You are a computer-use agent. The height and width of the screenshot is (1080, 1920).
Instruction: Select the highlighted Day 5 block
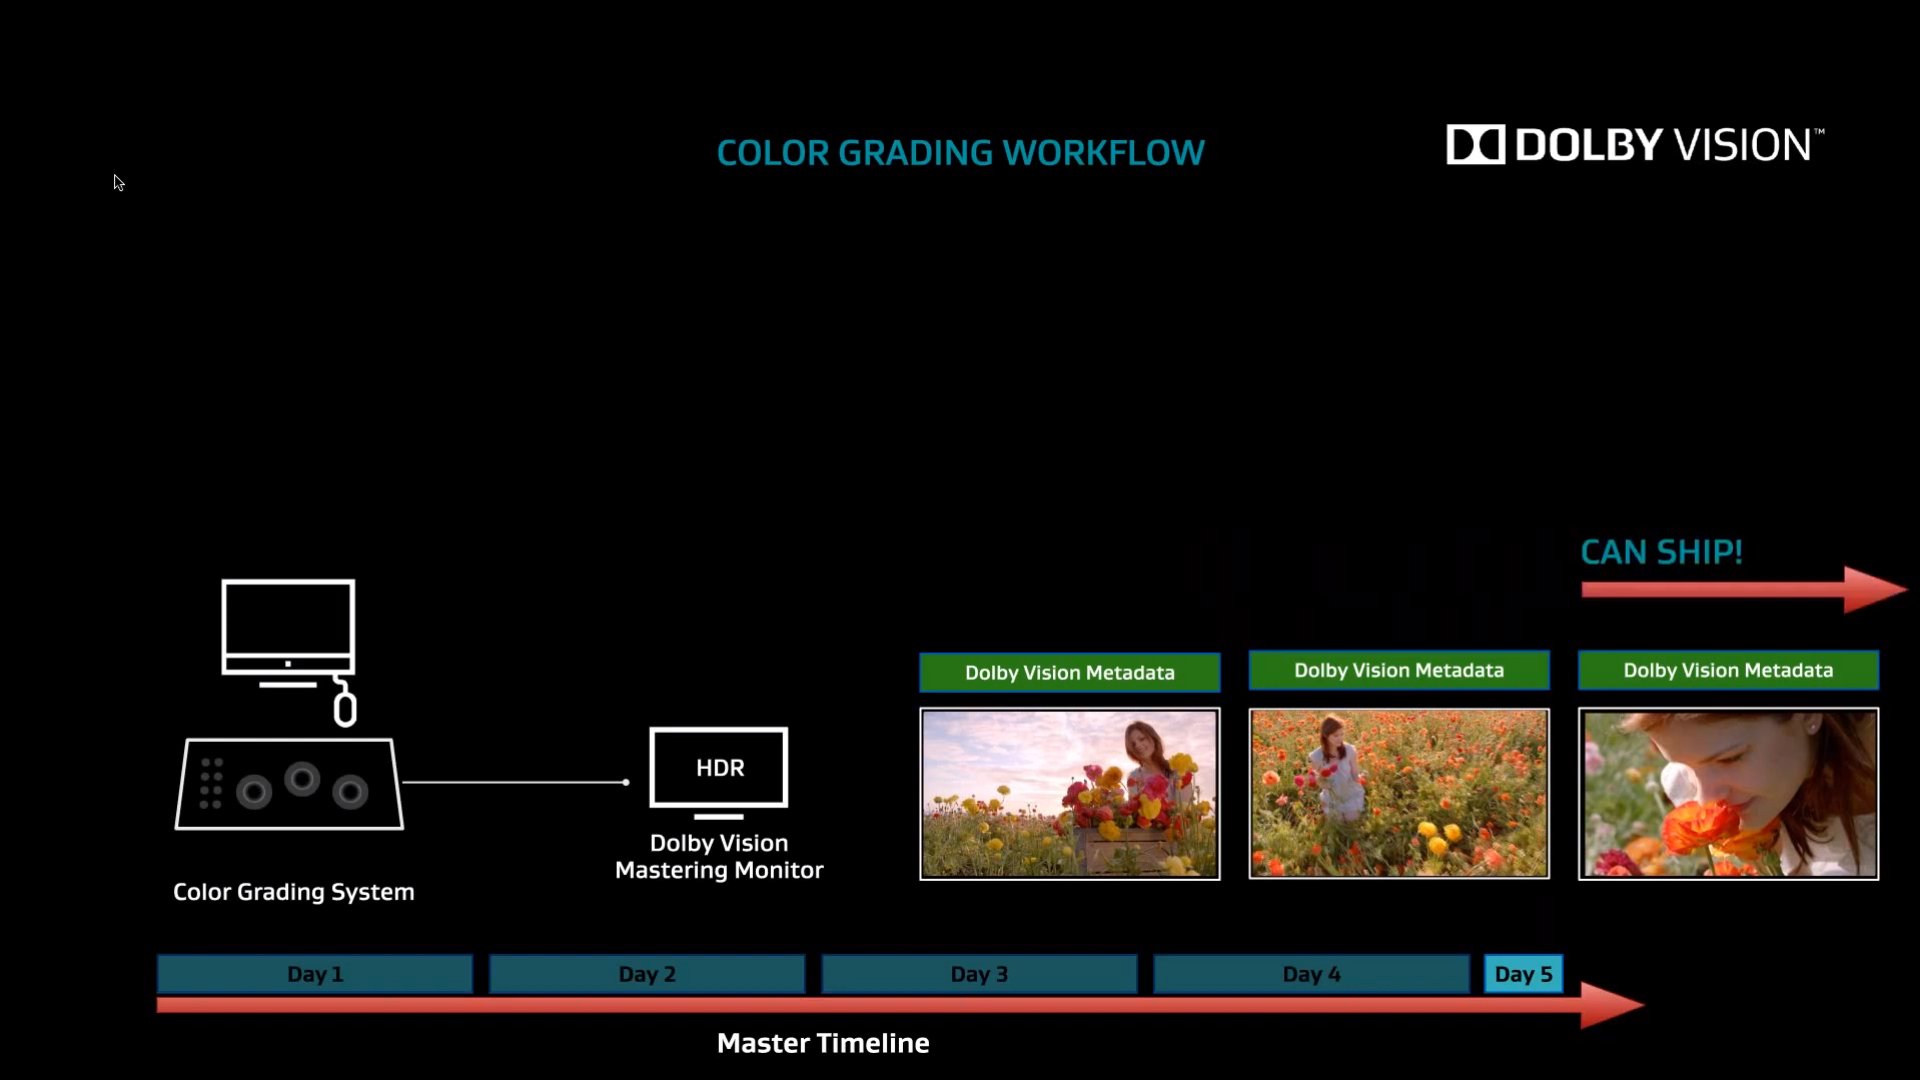(x=1523, y=974)
